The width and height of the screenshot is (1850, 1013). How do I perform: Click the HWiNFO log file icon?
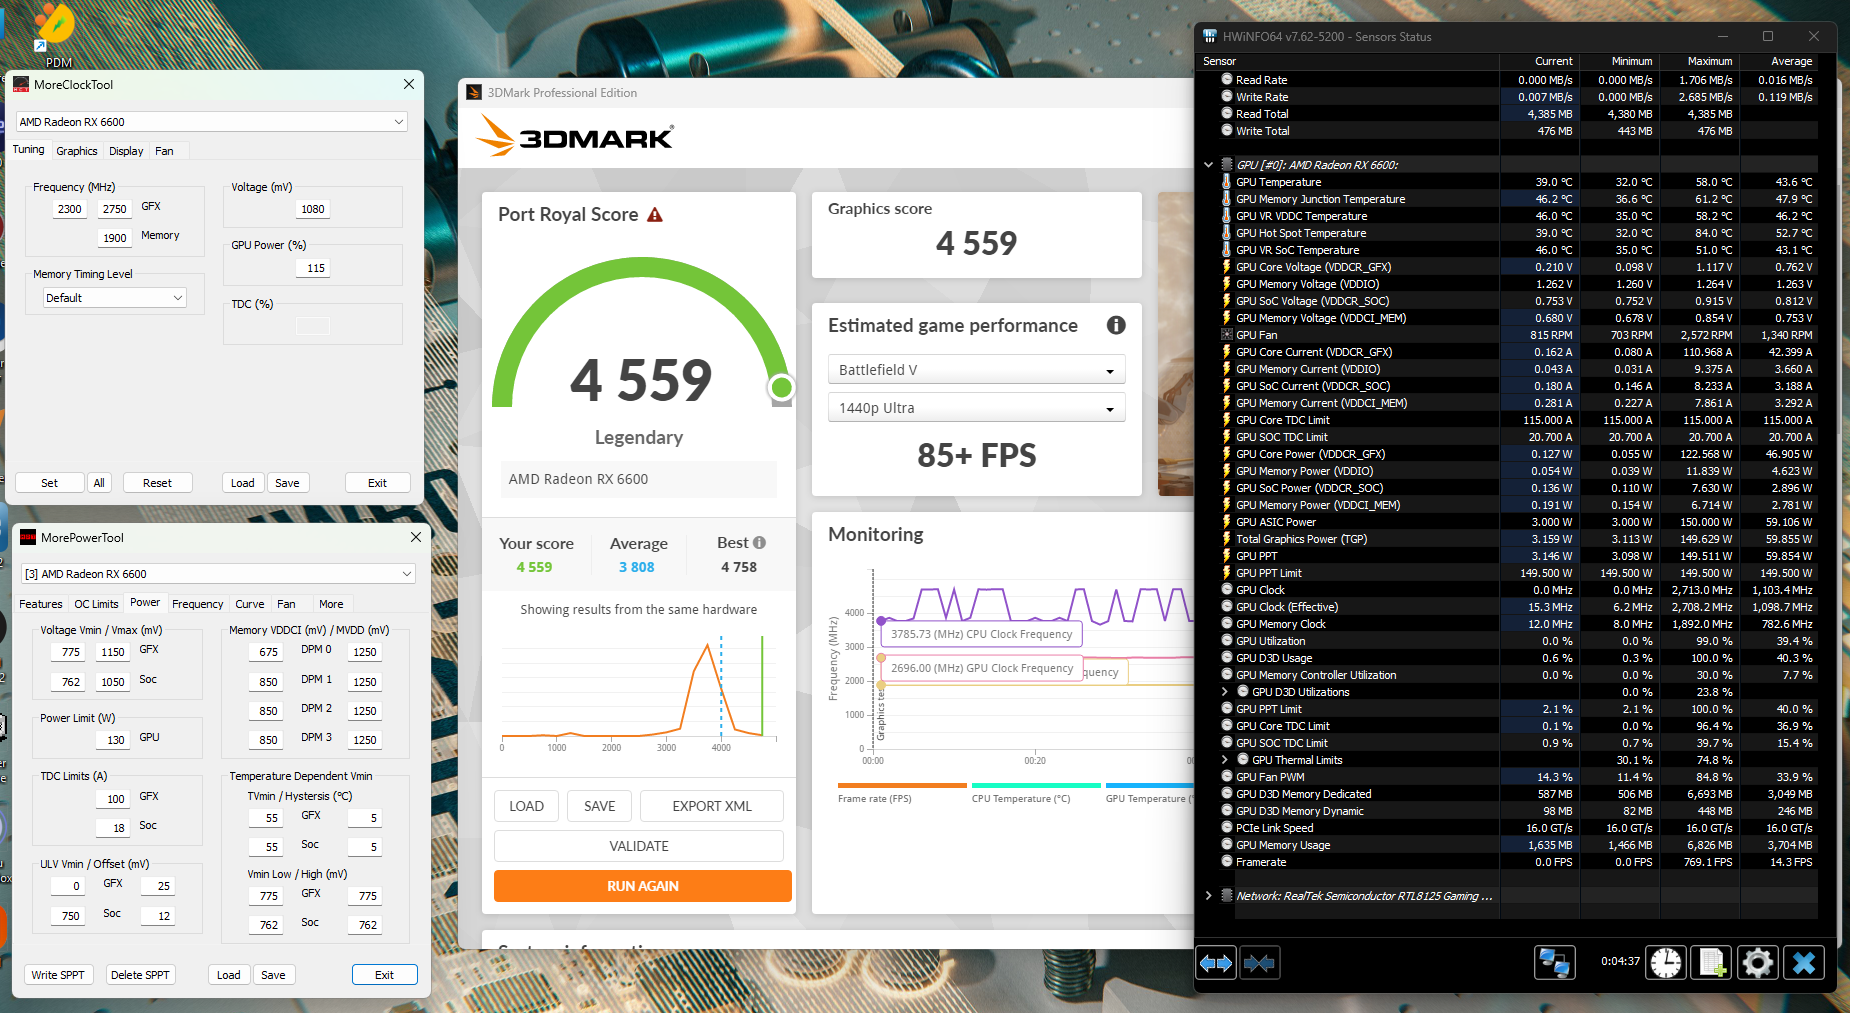pyautogui.click(x=1712, y=963)
